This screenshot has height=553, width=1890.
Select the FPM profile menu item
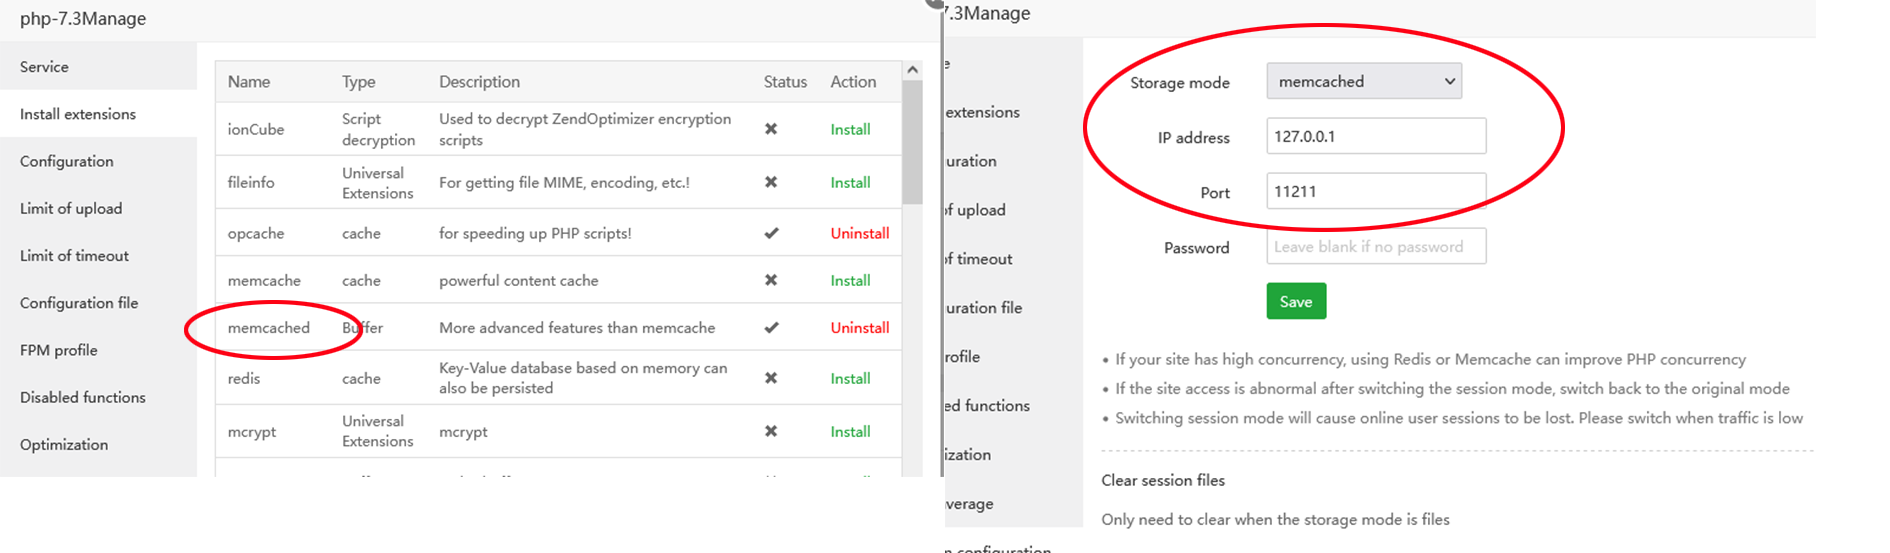[x=59, y=350]
